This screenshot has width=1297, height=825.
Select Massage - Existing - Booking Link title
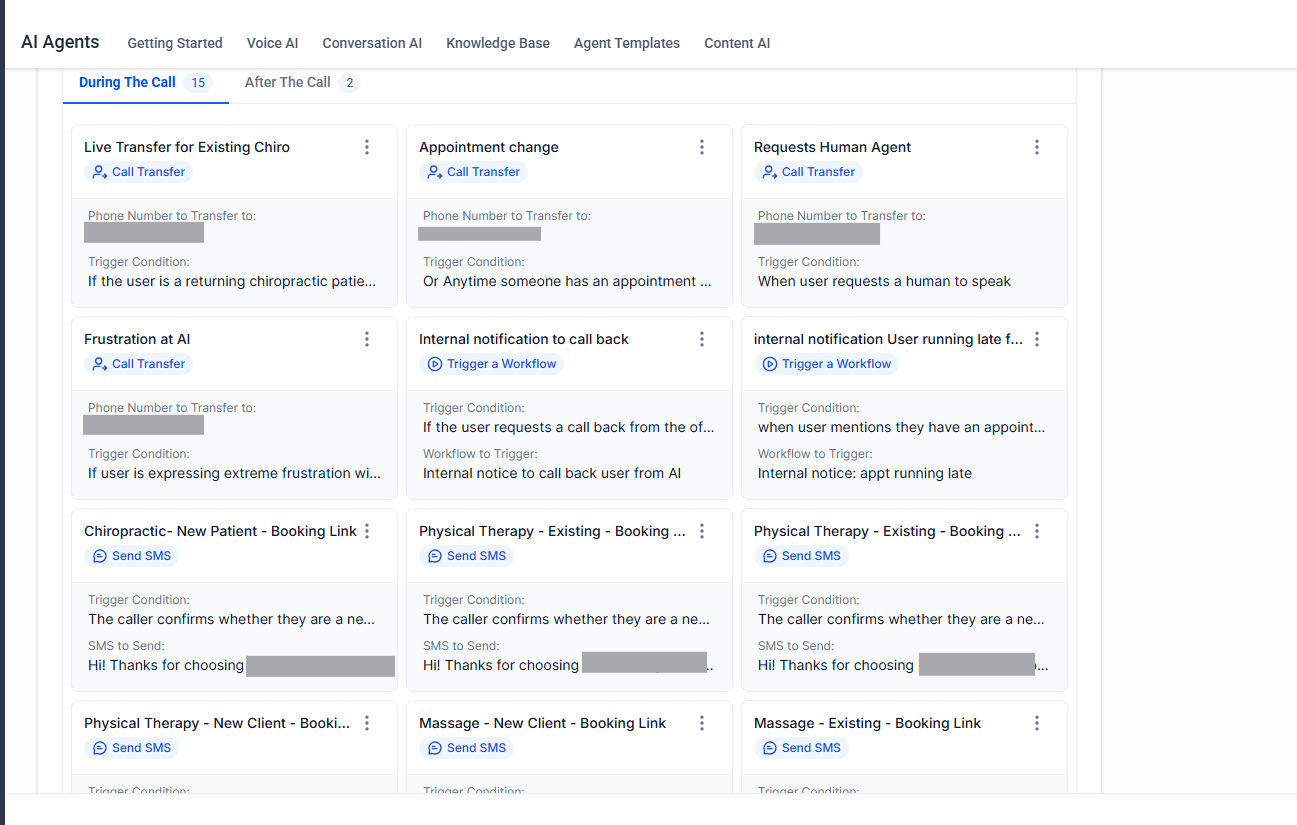868,723
